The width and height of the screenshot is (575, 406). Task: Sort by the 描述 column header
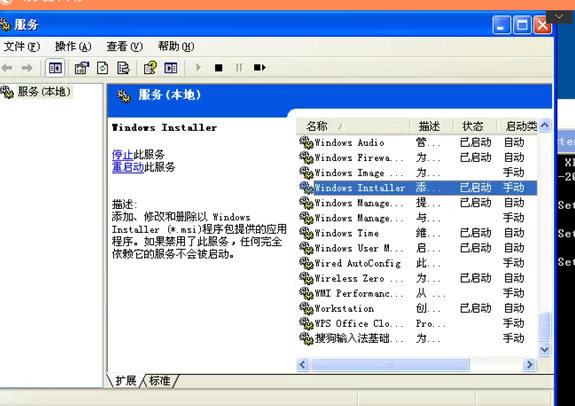pos(431,126)
